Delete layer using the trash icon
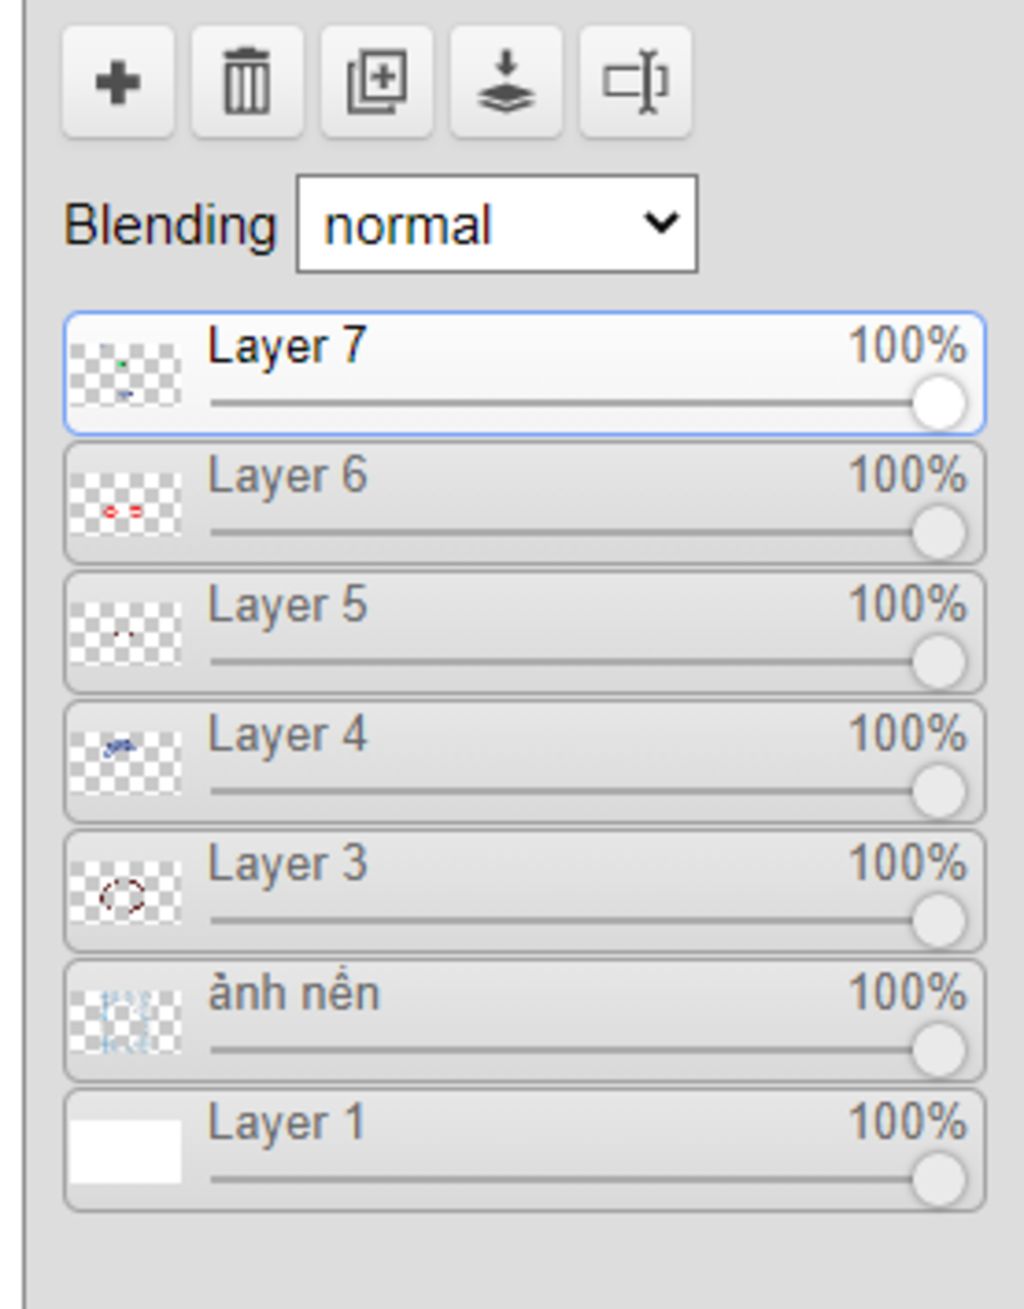This screenshot has width=1024, height=1309. point(247,82)
